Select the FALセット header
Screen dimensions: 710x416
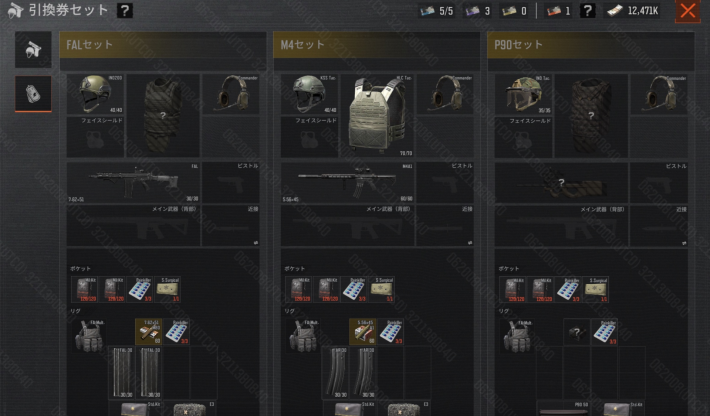(163, 45)
